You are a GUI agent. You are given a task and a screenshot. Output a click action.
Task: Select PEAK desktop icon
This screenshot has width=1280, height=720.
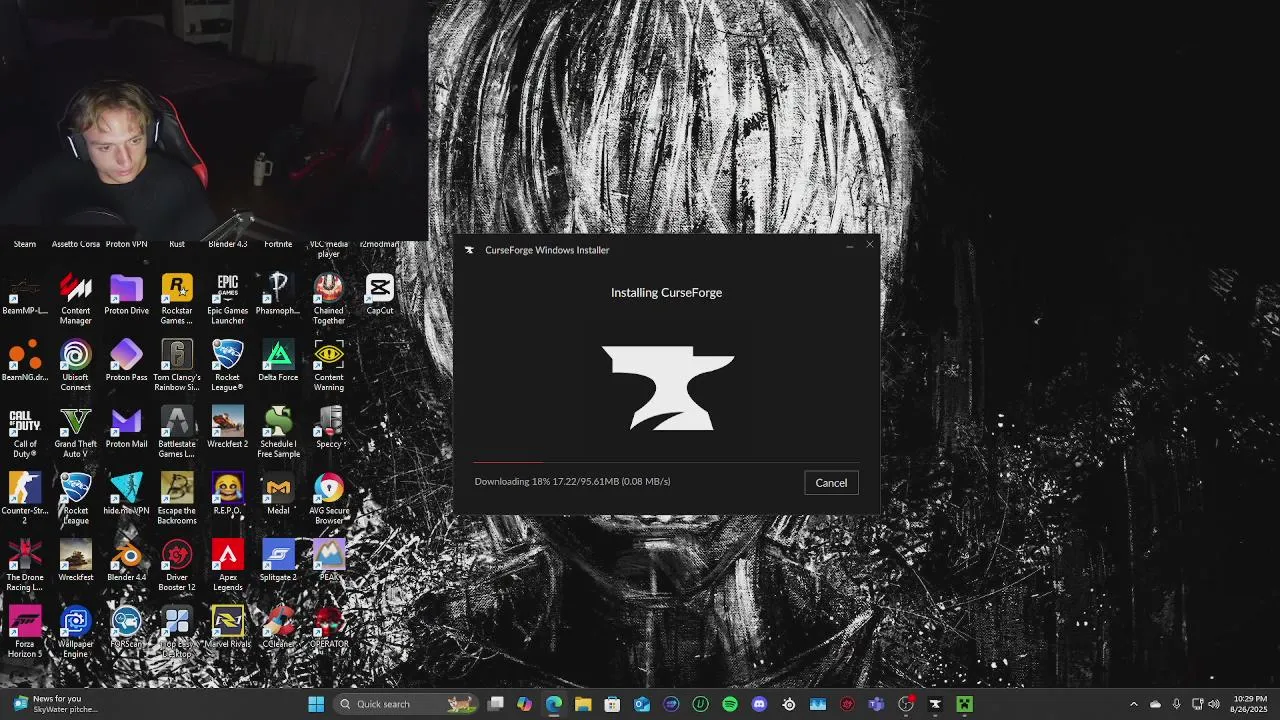[x=329, y=562]
